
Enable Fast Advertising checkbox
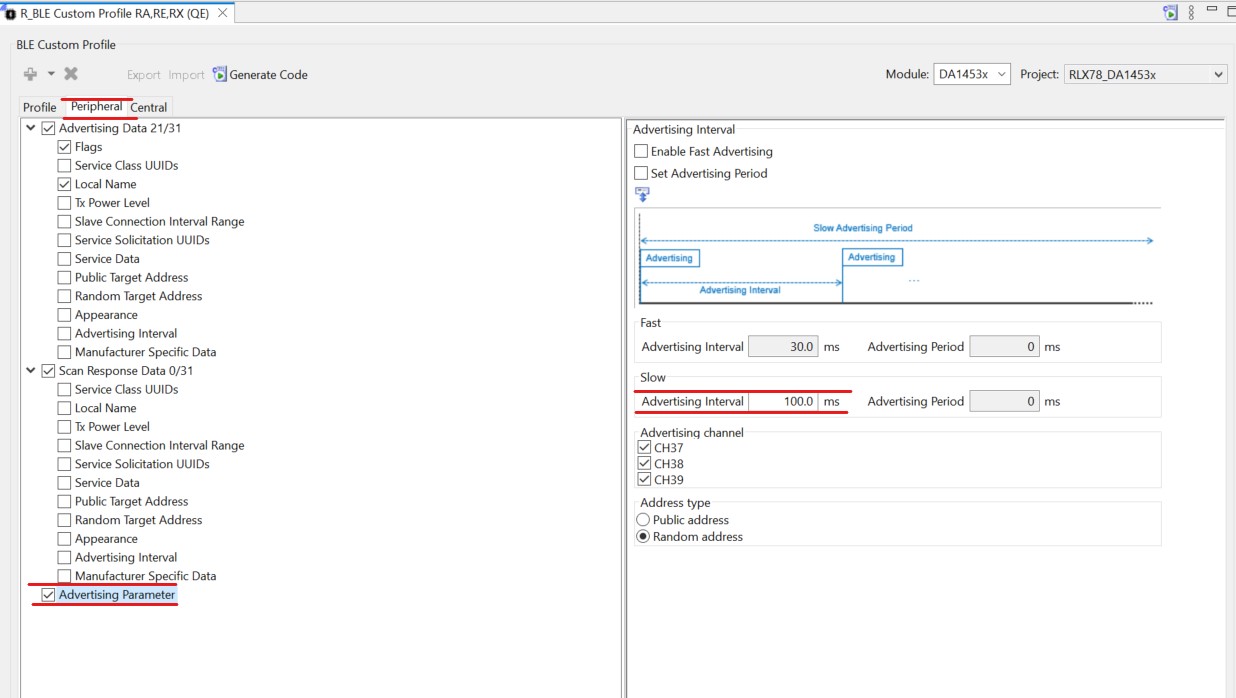641,151
